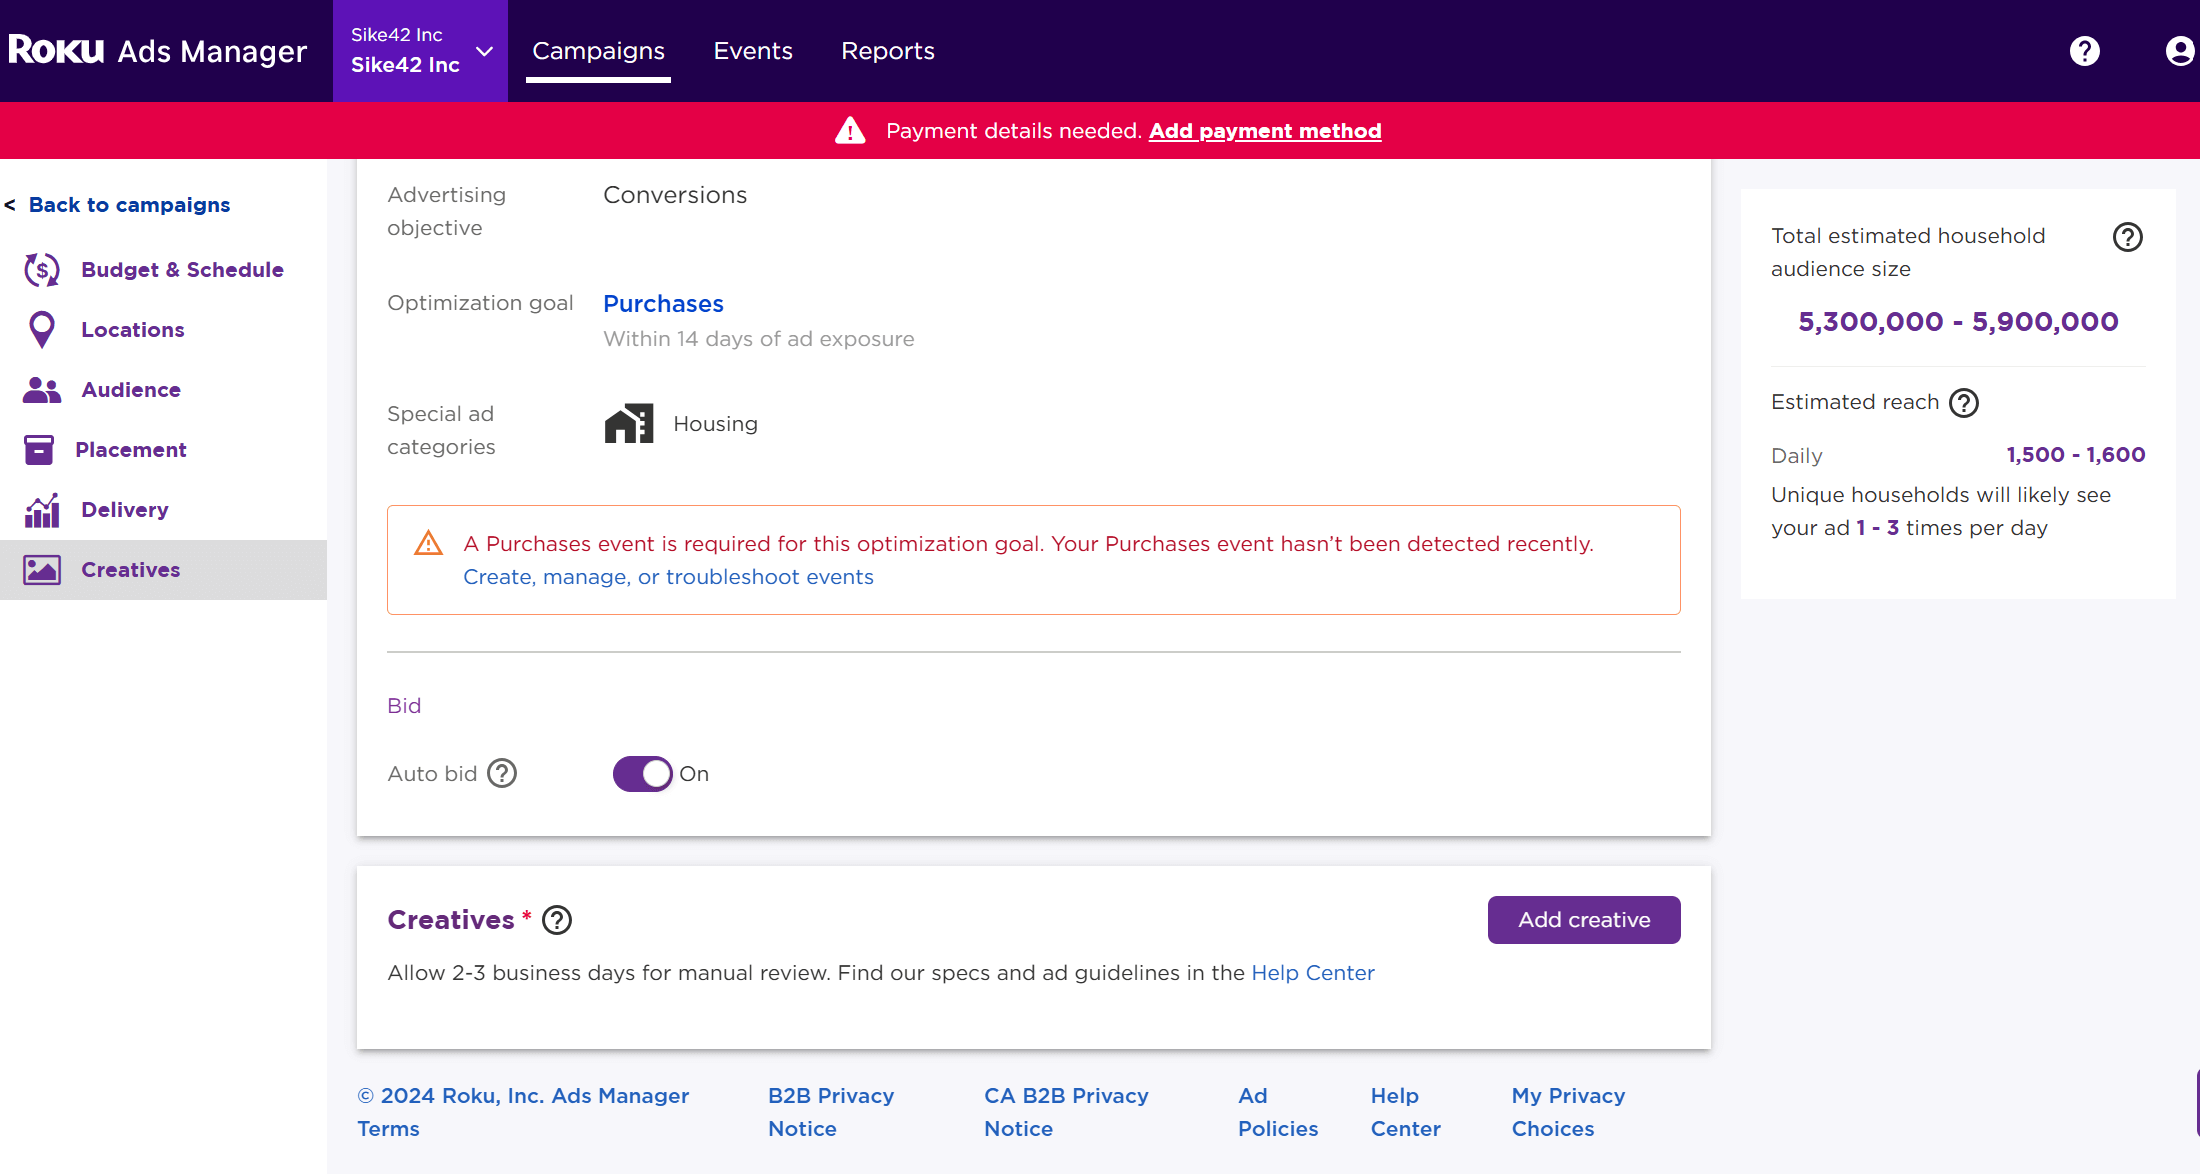Viewport: 2200px width, 1174px height.
Task: Click the Budget & Schedule dollar icon
Action: [x=42, y=270]
